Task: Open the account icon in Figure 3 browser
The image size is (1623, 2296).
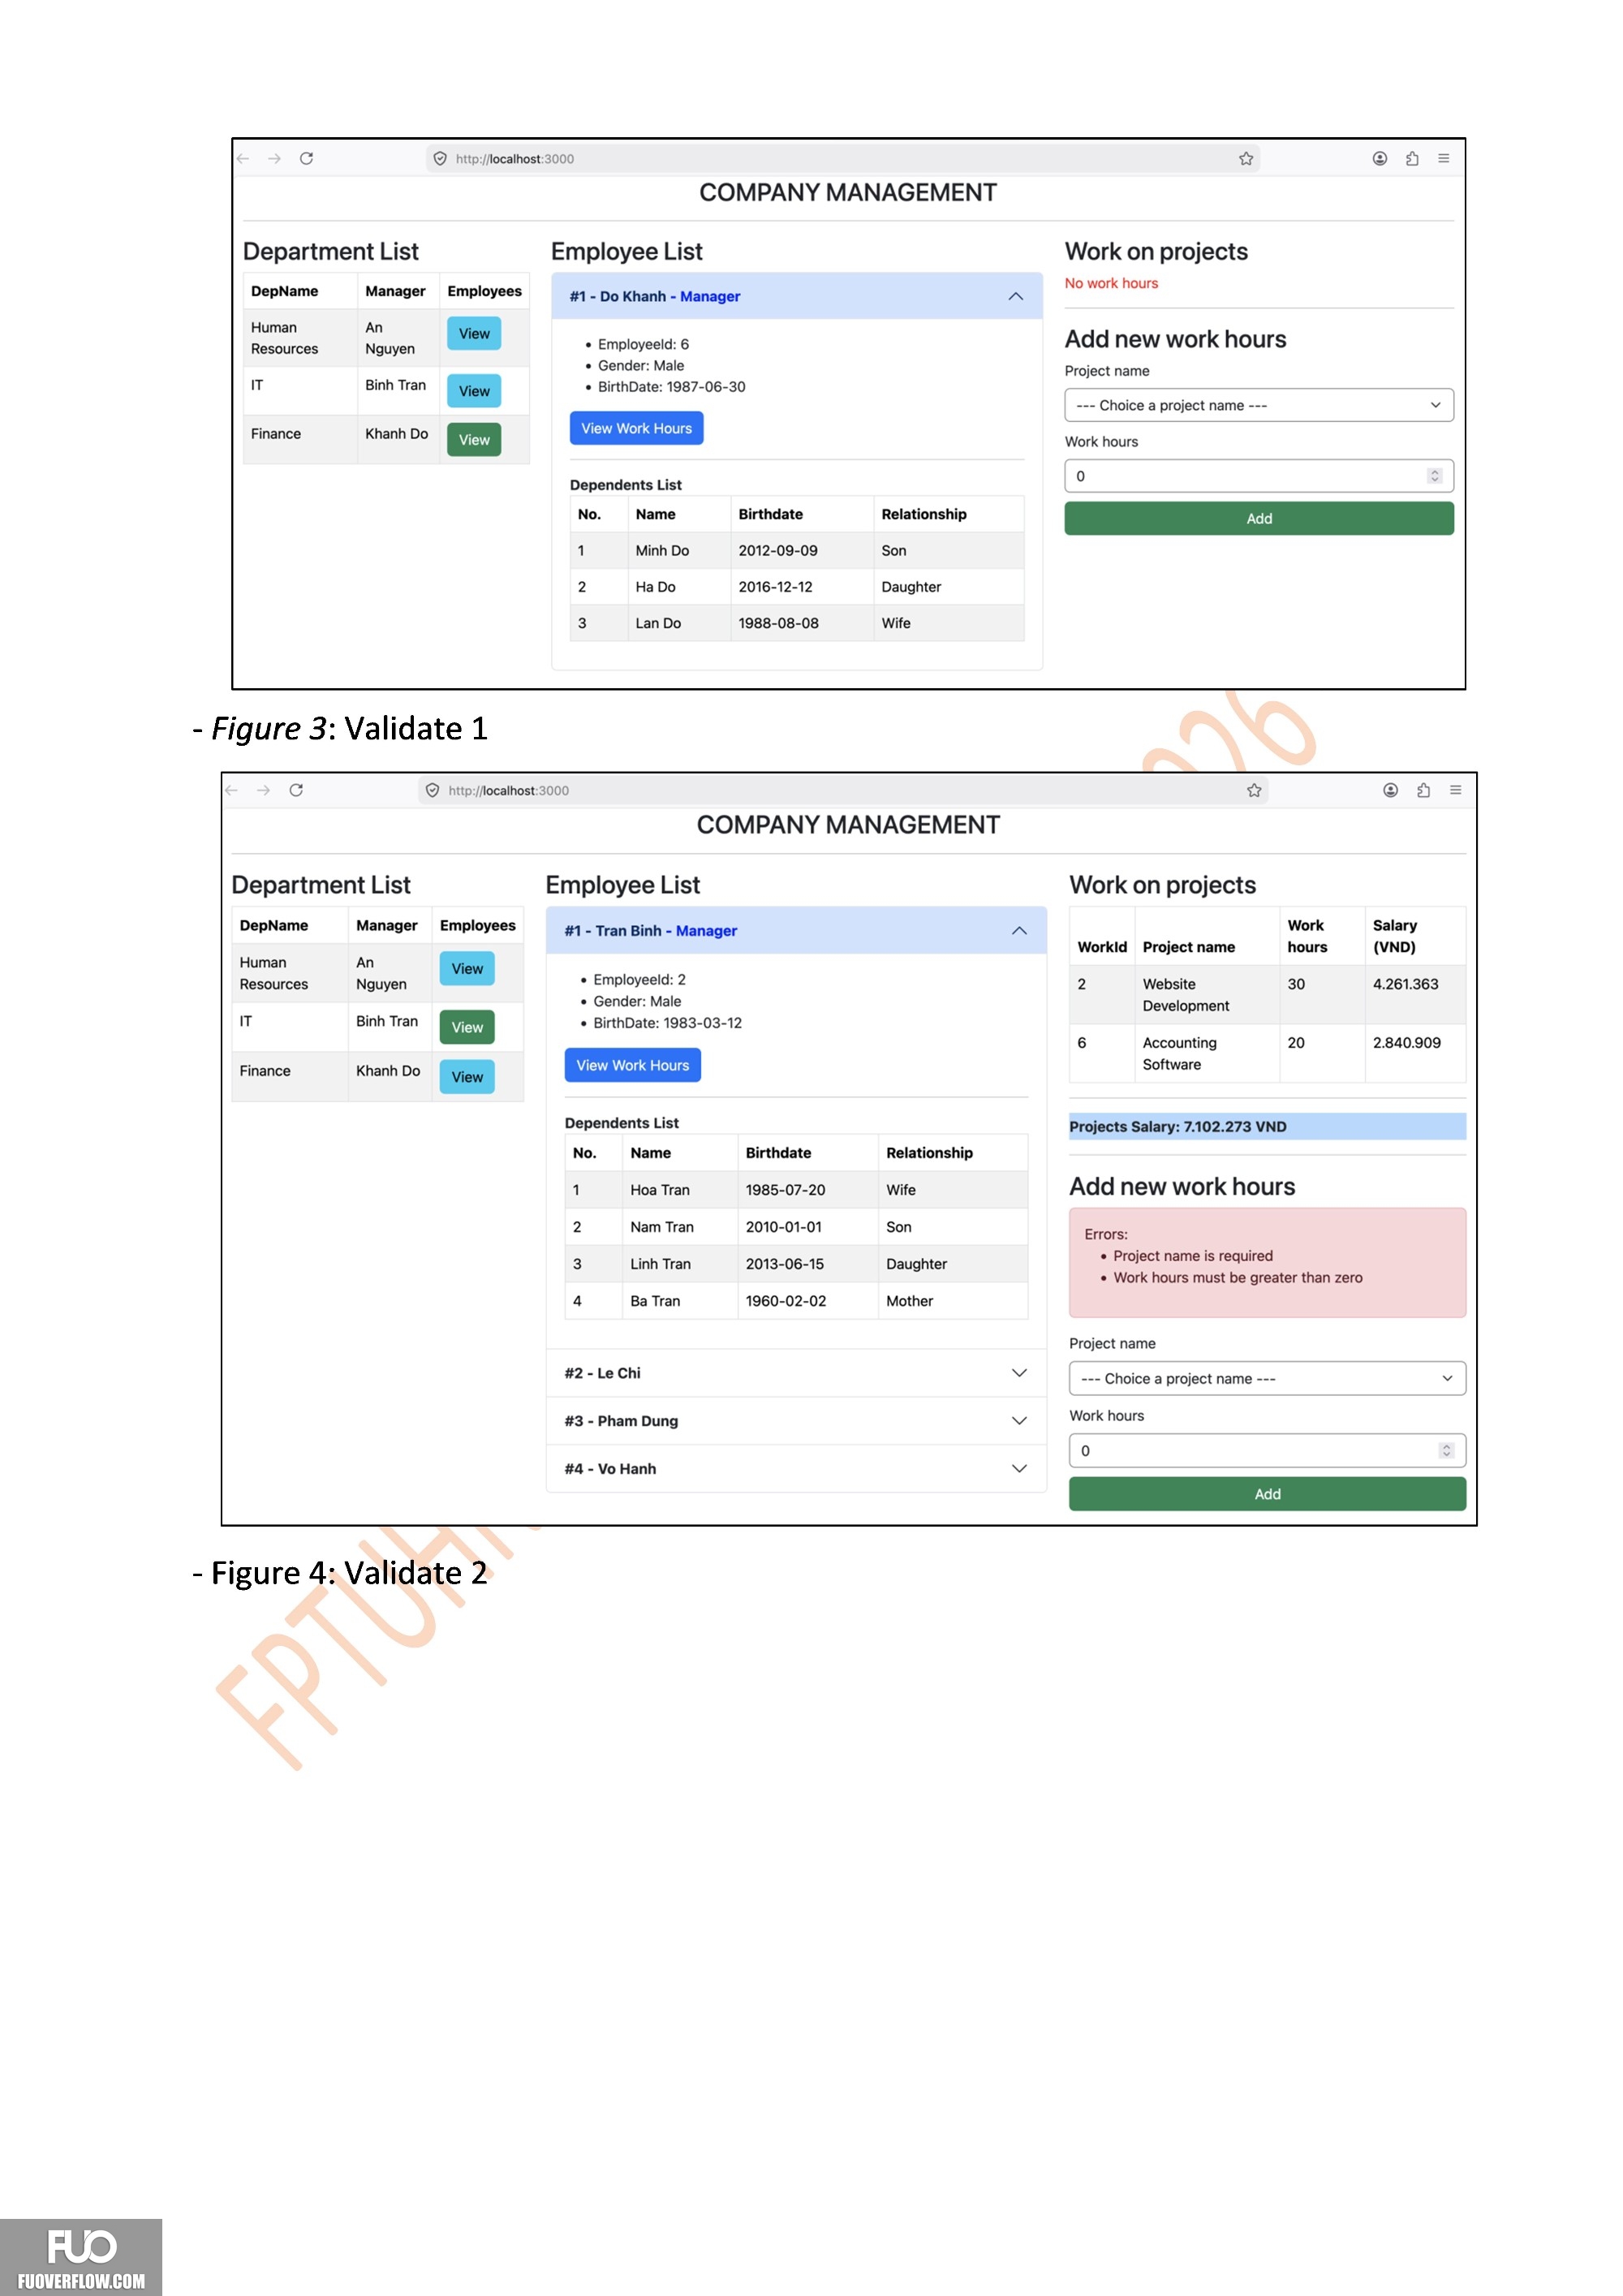Action: [1380, 158]
